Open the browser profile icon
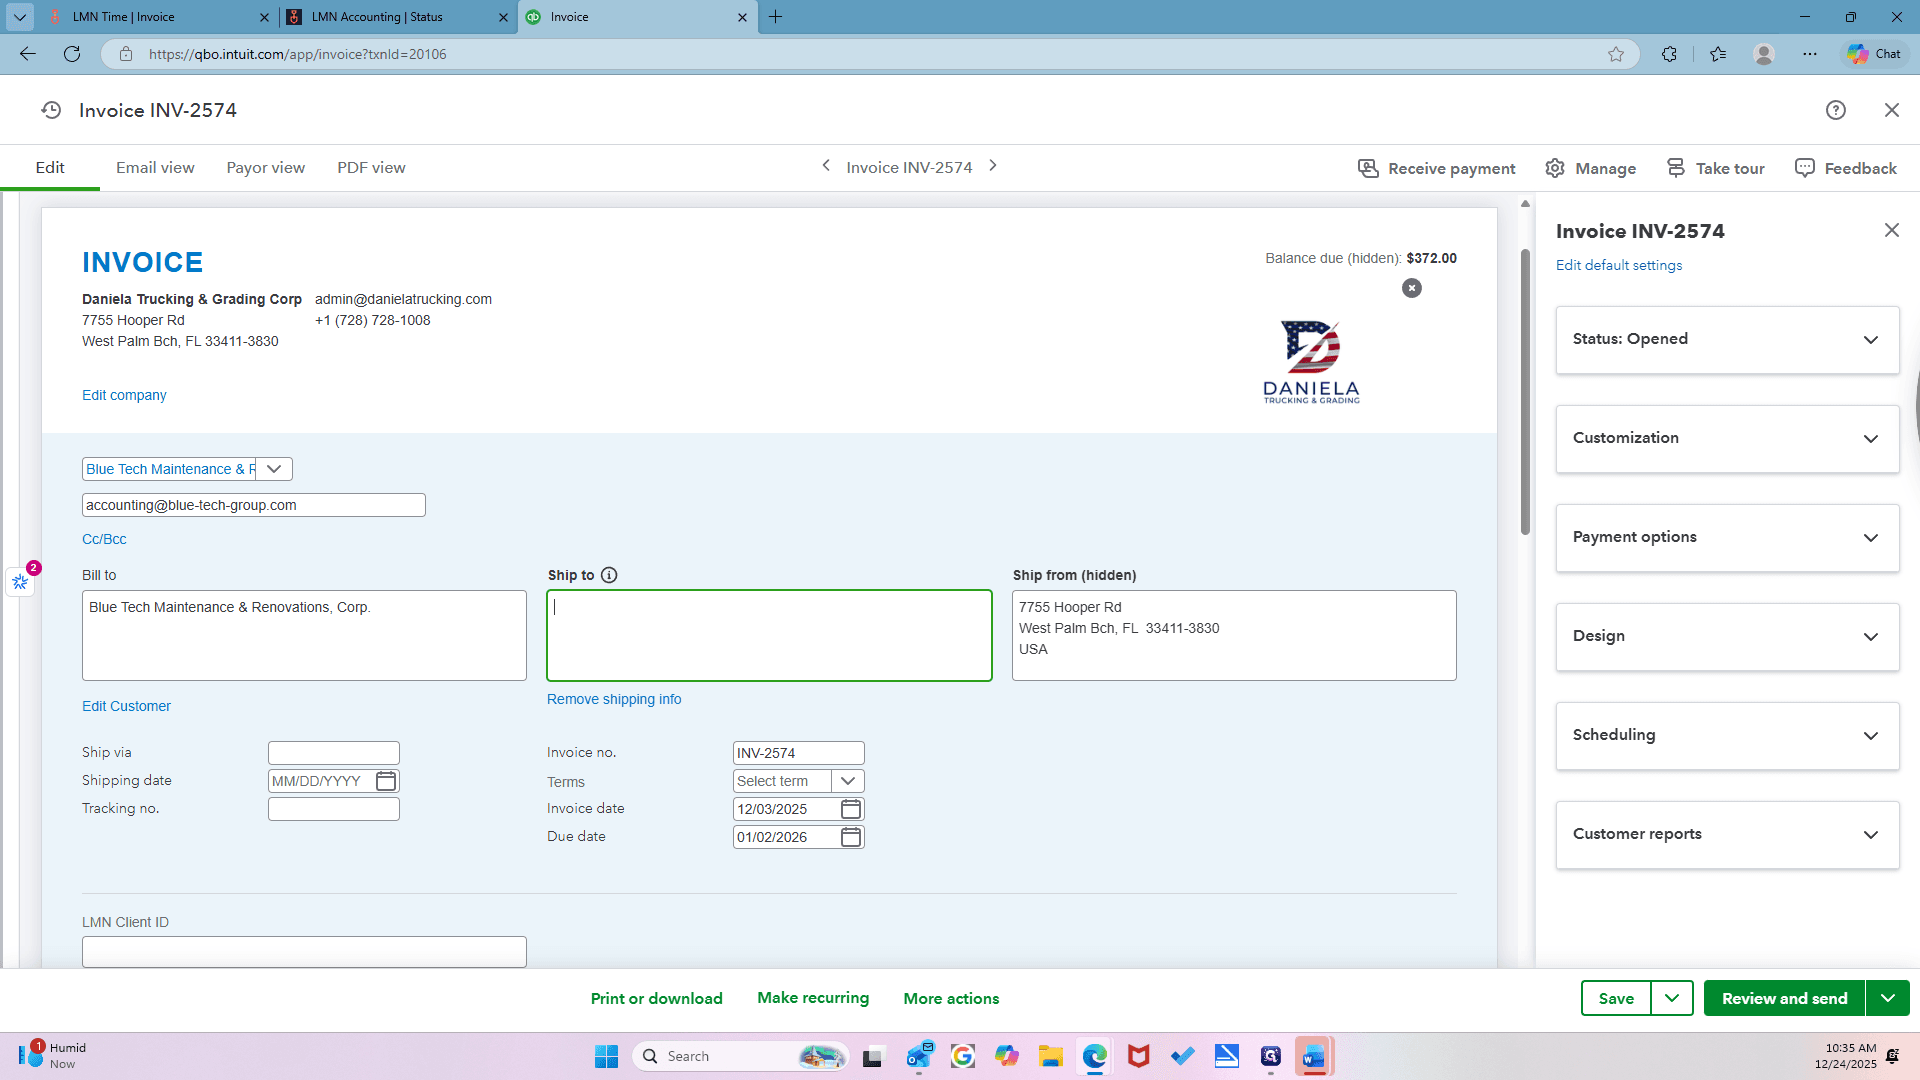The width and height of the screenshot is (1920, 1080). (1764, 54)
